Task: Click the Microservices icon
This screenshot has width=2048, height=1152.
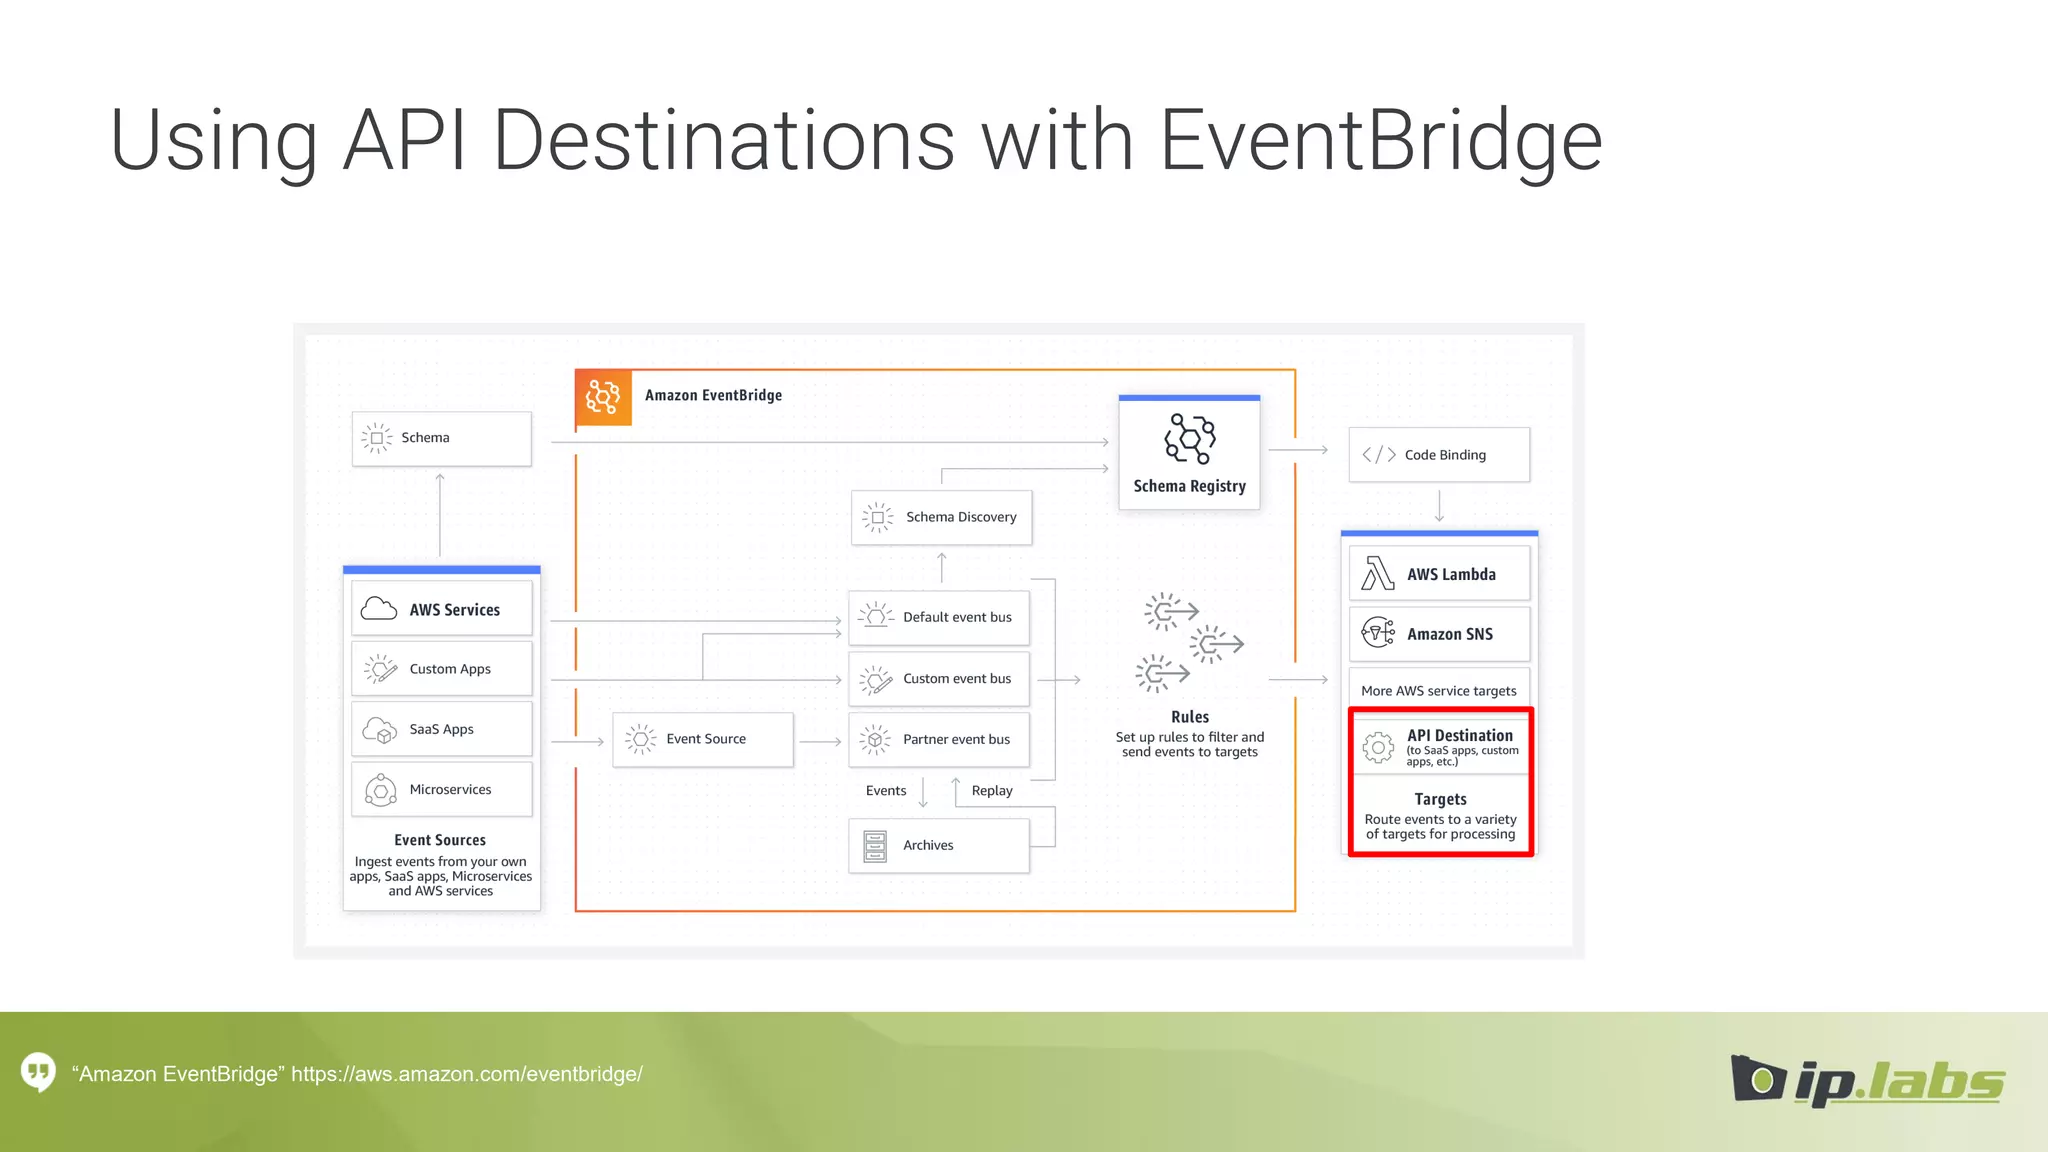Action: 380,790
